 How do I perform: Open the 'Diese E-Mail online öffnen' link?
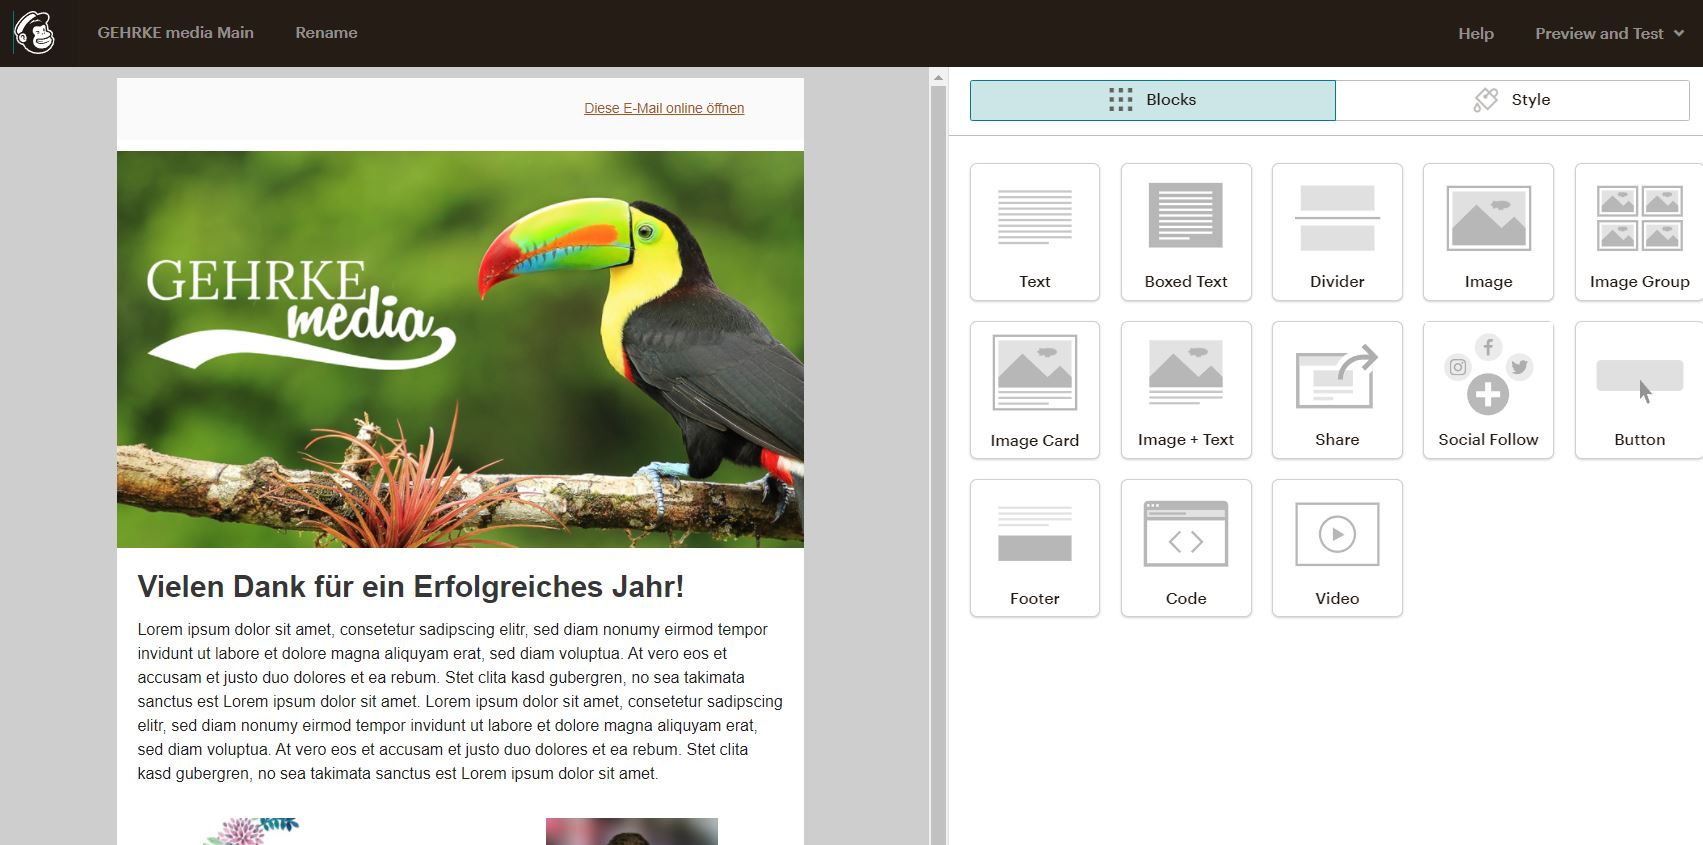pos(664,108)
